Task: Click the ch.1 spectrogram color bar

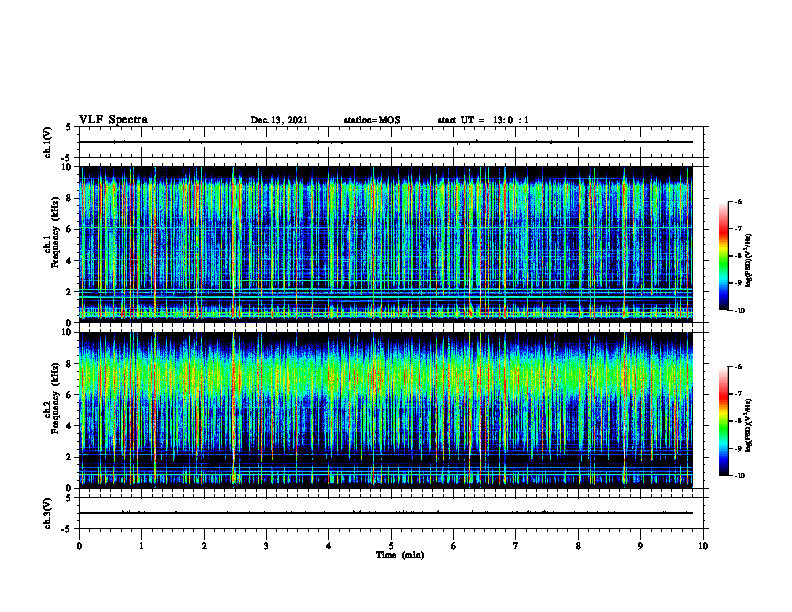Action: pos(723,256)
